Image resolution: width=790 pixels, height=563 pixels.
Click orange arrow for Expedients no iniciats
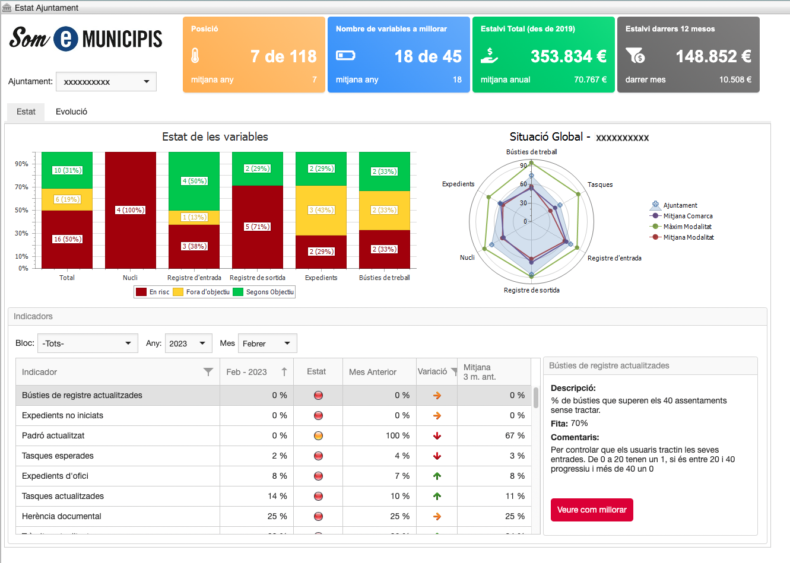click(x=437, y=416)
